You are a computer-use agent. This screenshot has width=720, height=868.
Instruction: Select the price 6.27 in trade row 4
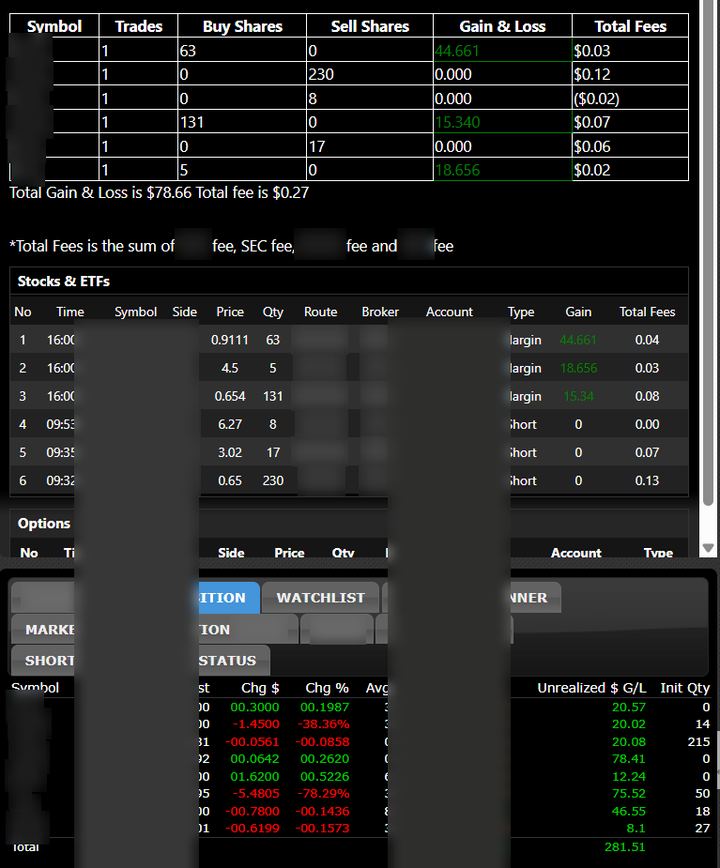pyautogui.click(x=230, y=424)
